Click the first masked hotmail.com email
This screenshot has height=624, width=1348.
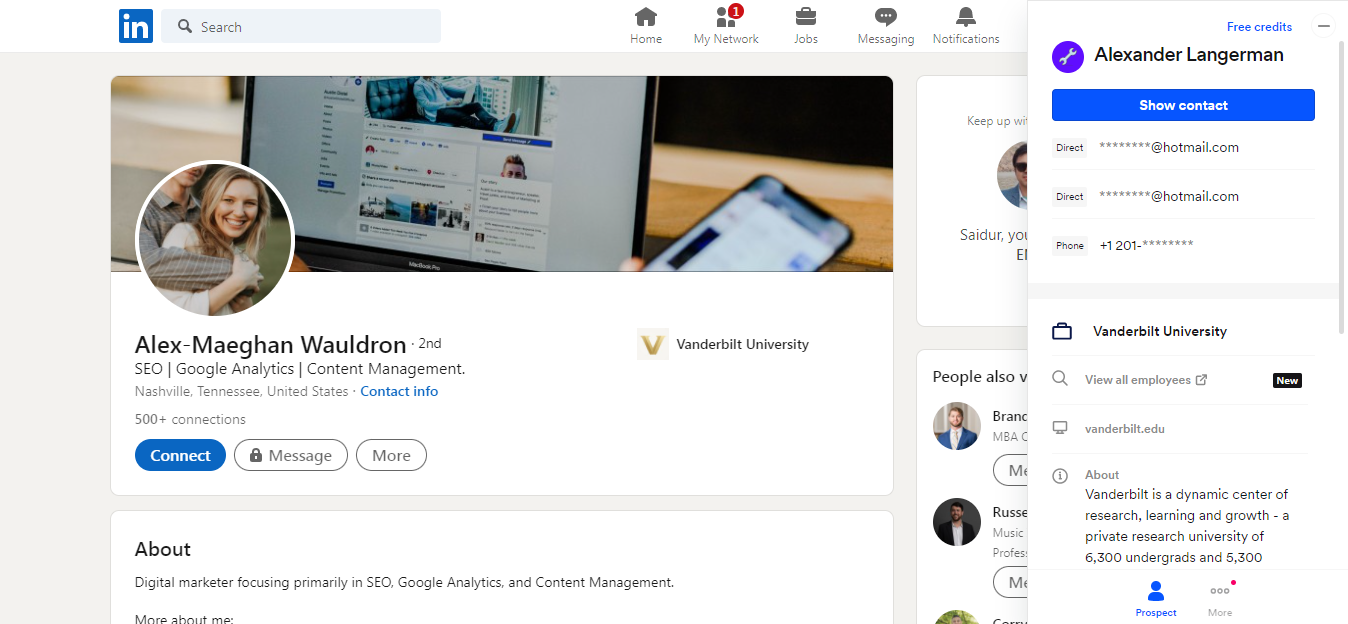pyautogui.click(x=1169, y=147)
